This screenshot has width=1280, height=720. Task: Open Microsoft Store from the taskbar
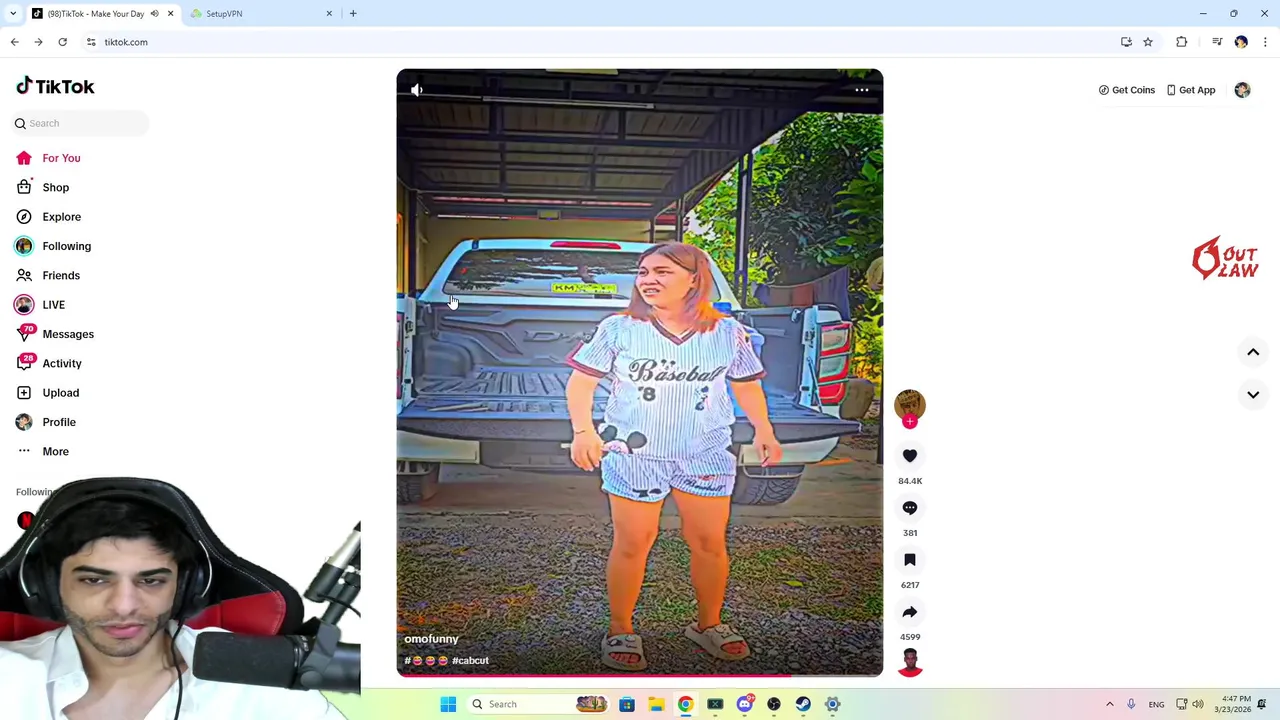(x=627, y=704)
